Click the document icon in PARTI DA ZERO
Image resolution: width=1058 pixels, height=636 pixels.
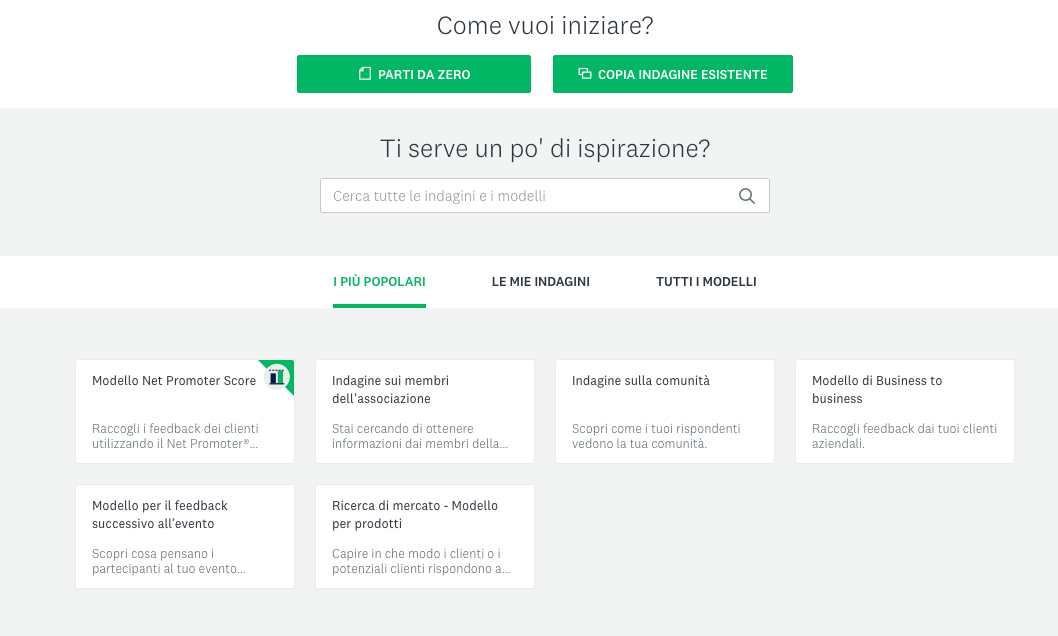[x=365, y=74]
